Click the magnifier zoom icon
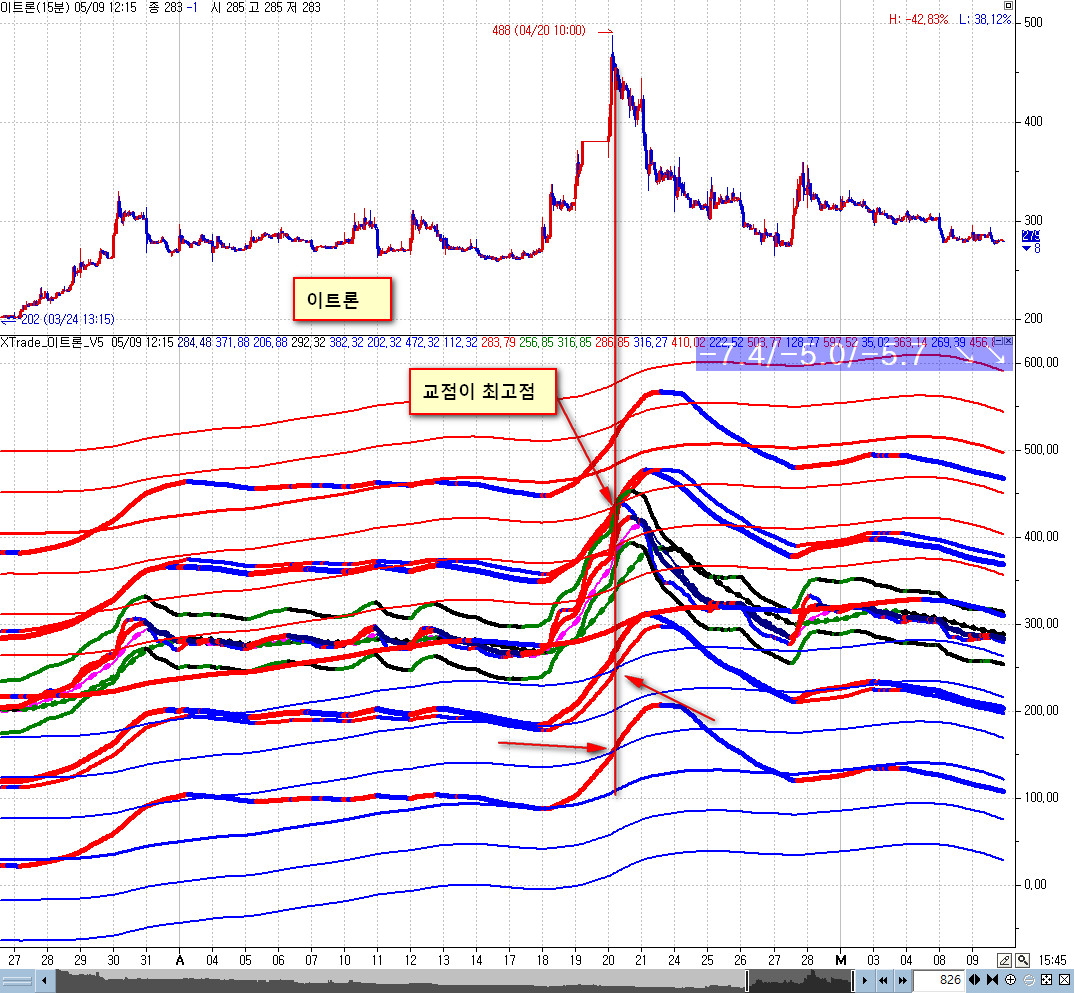 tap(1021, 959)
